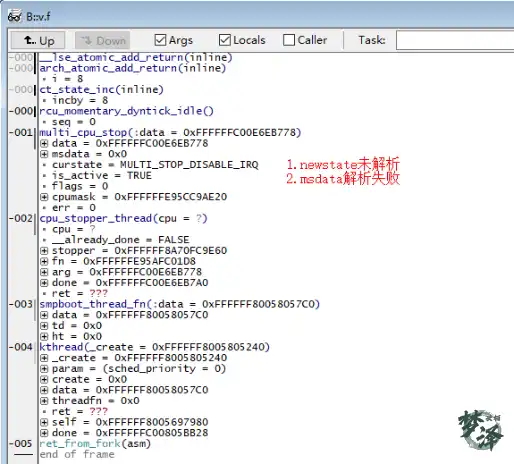This screenshot has width=514, height=464.
Task: Uncheck the Args checkbox
Action: point(160,40)
